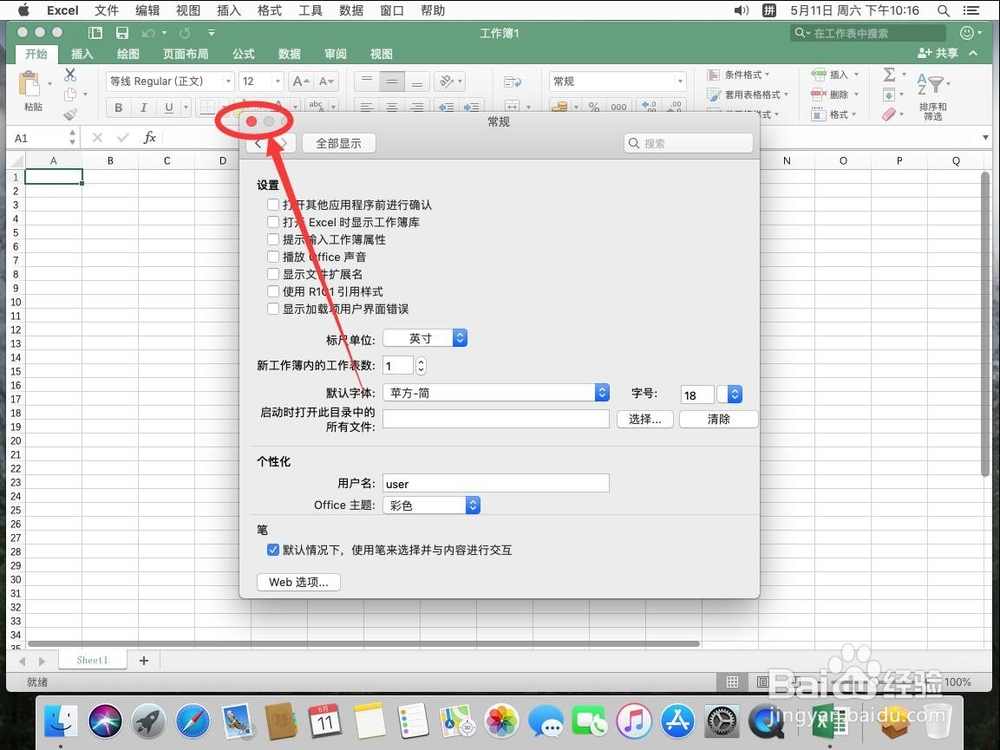The height and width of the screenshot is (750, 1000).
Task: Click the Cut scissors icon
Action: click(70, 75)
